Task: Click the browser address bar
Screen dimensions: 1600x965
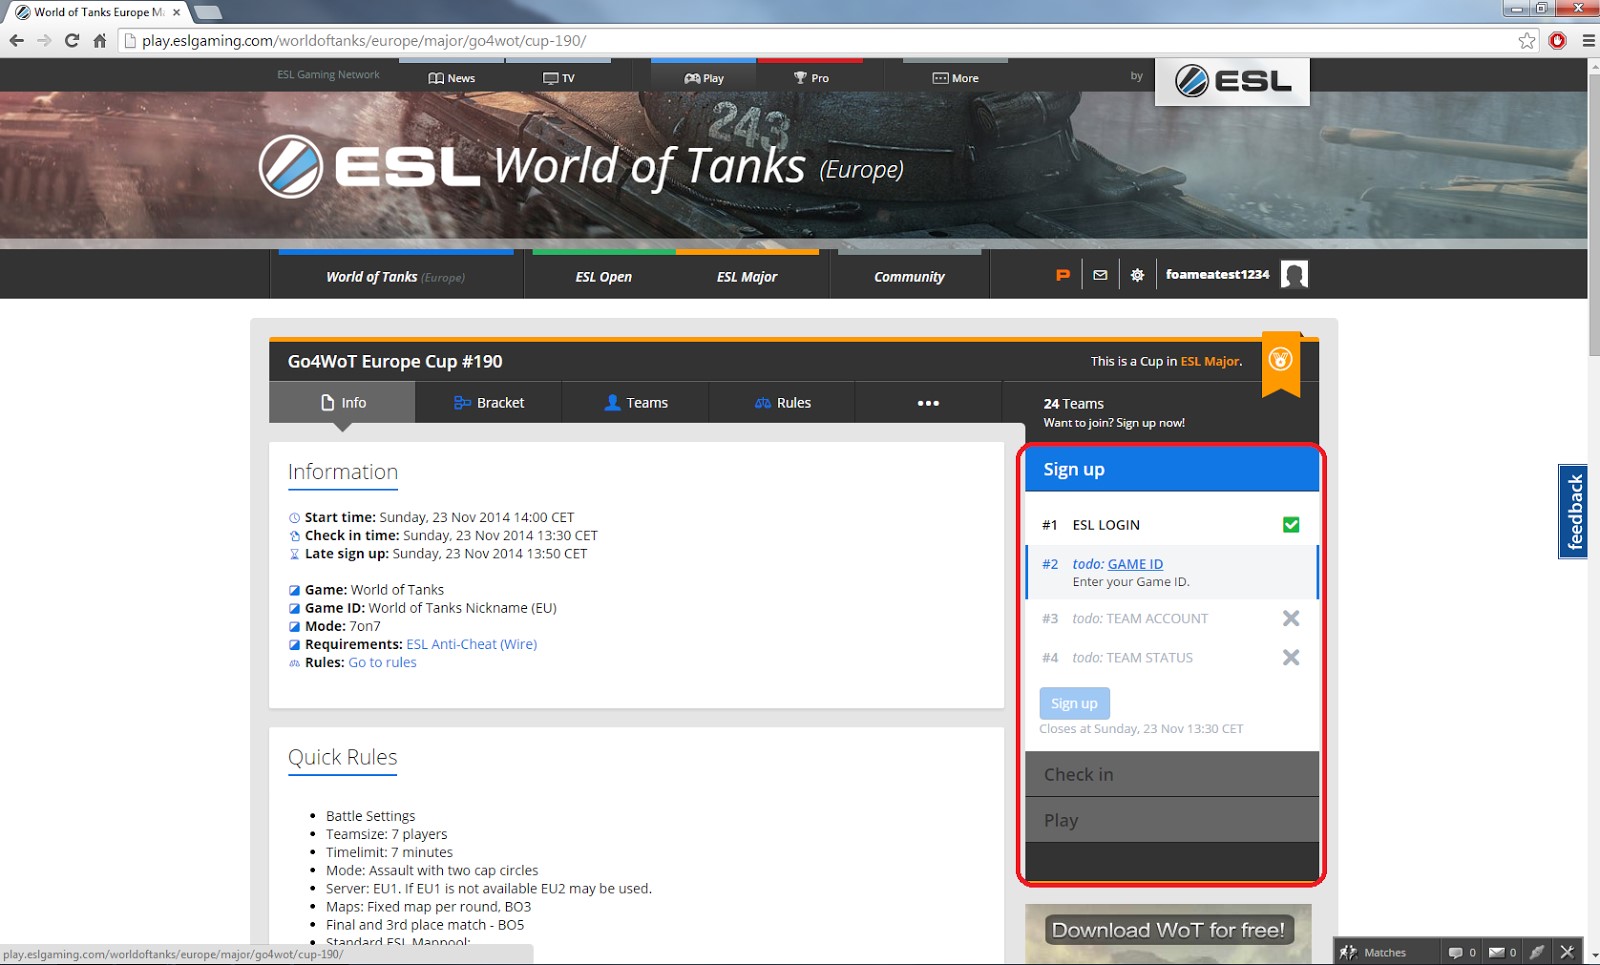Action: pyautogui.click(x=800, y=41)
